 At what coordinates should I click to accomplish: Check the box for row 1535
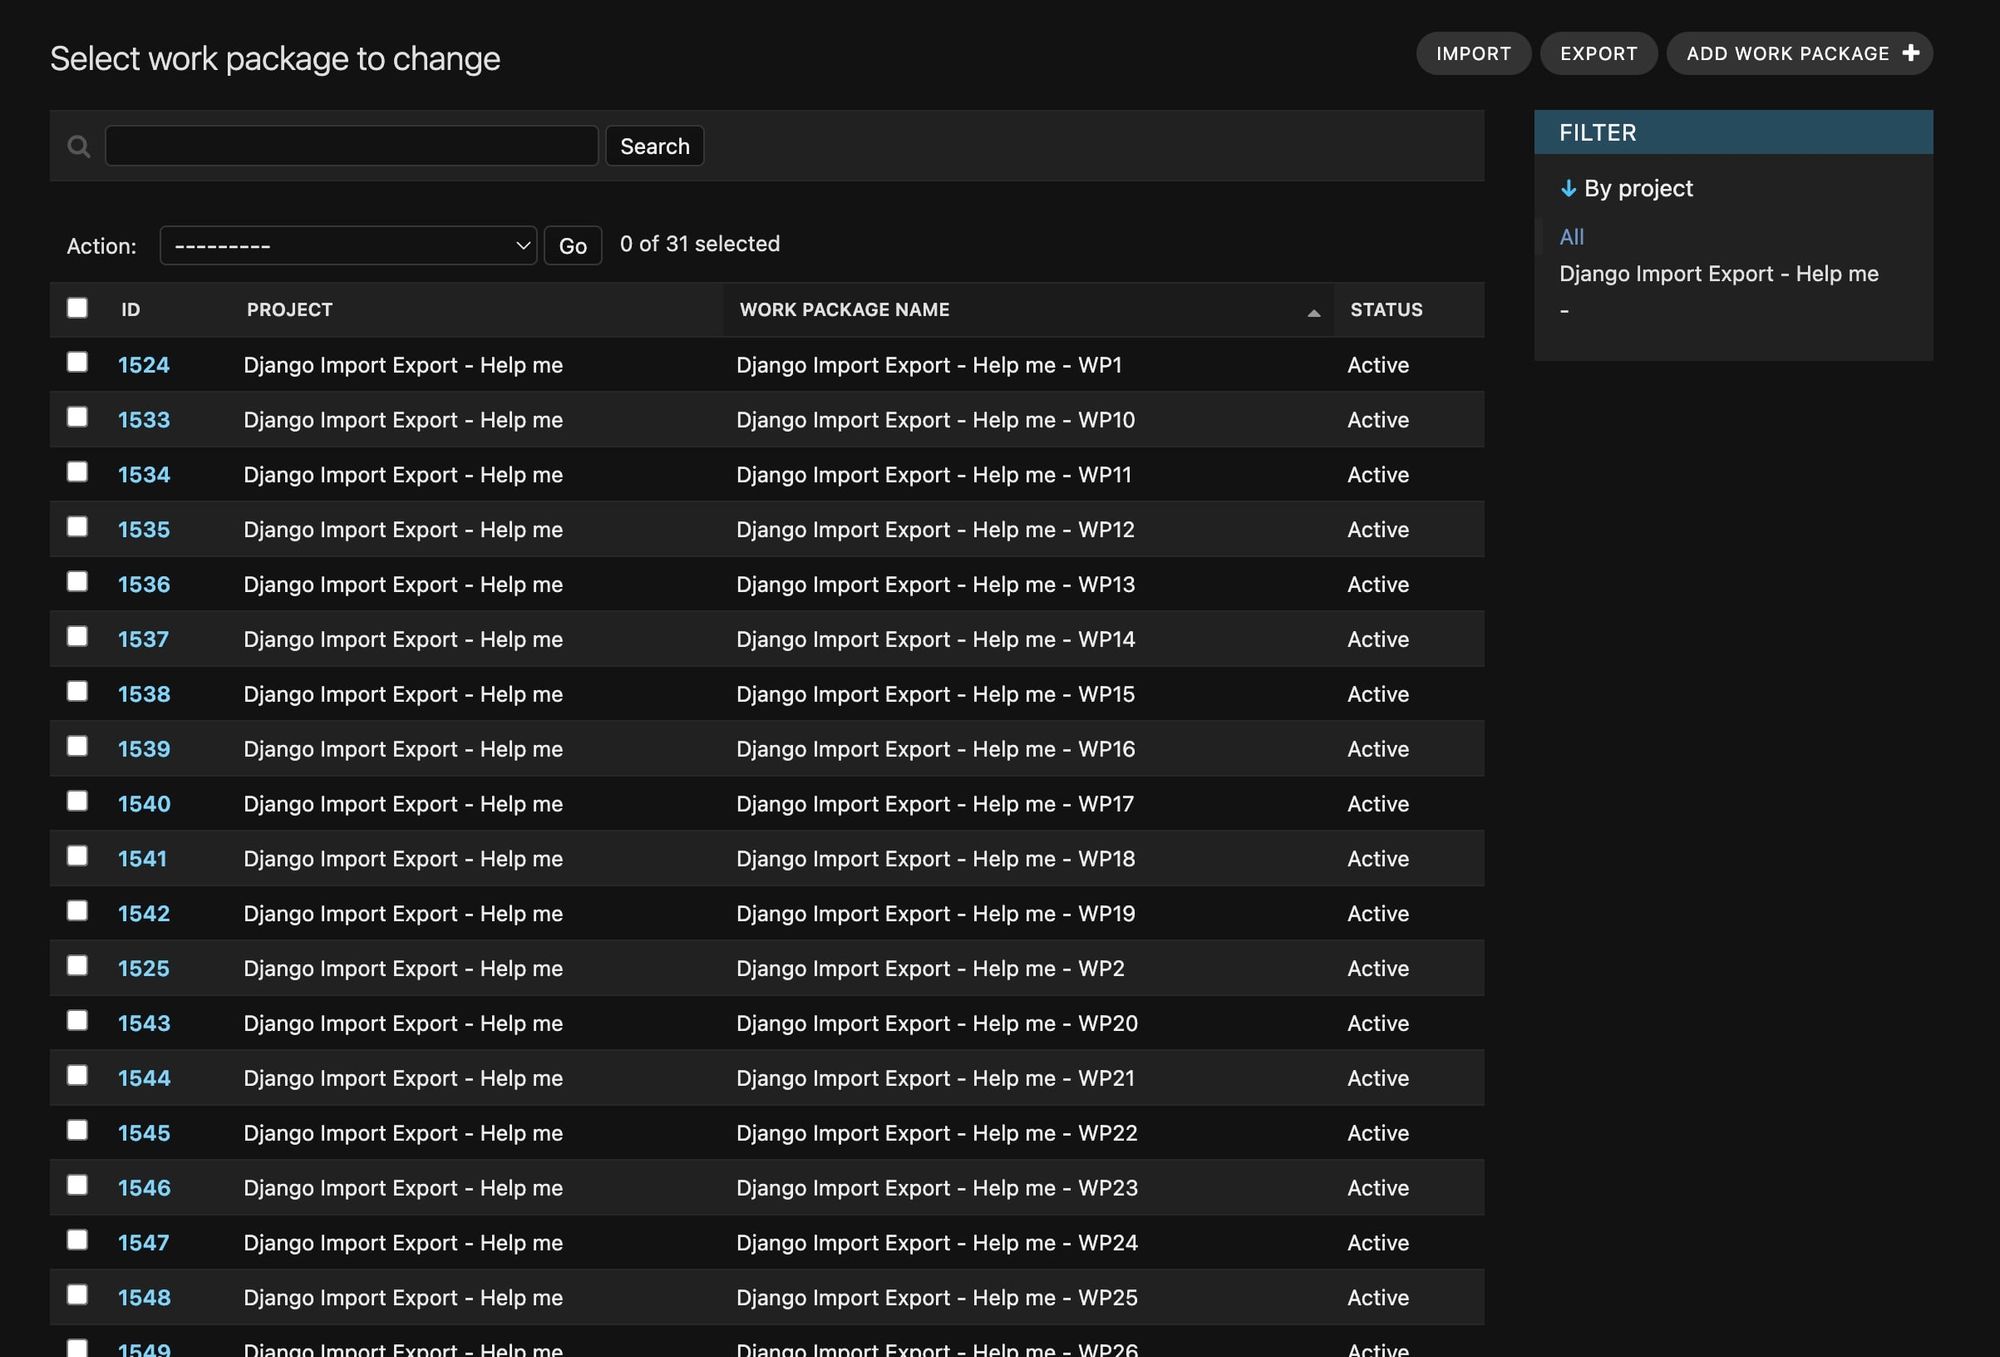pos(77,527)
